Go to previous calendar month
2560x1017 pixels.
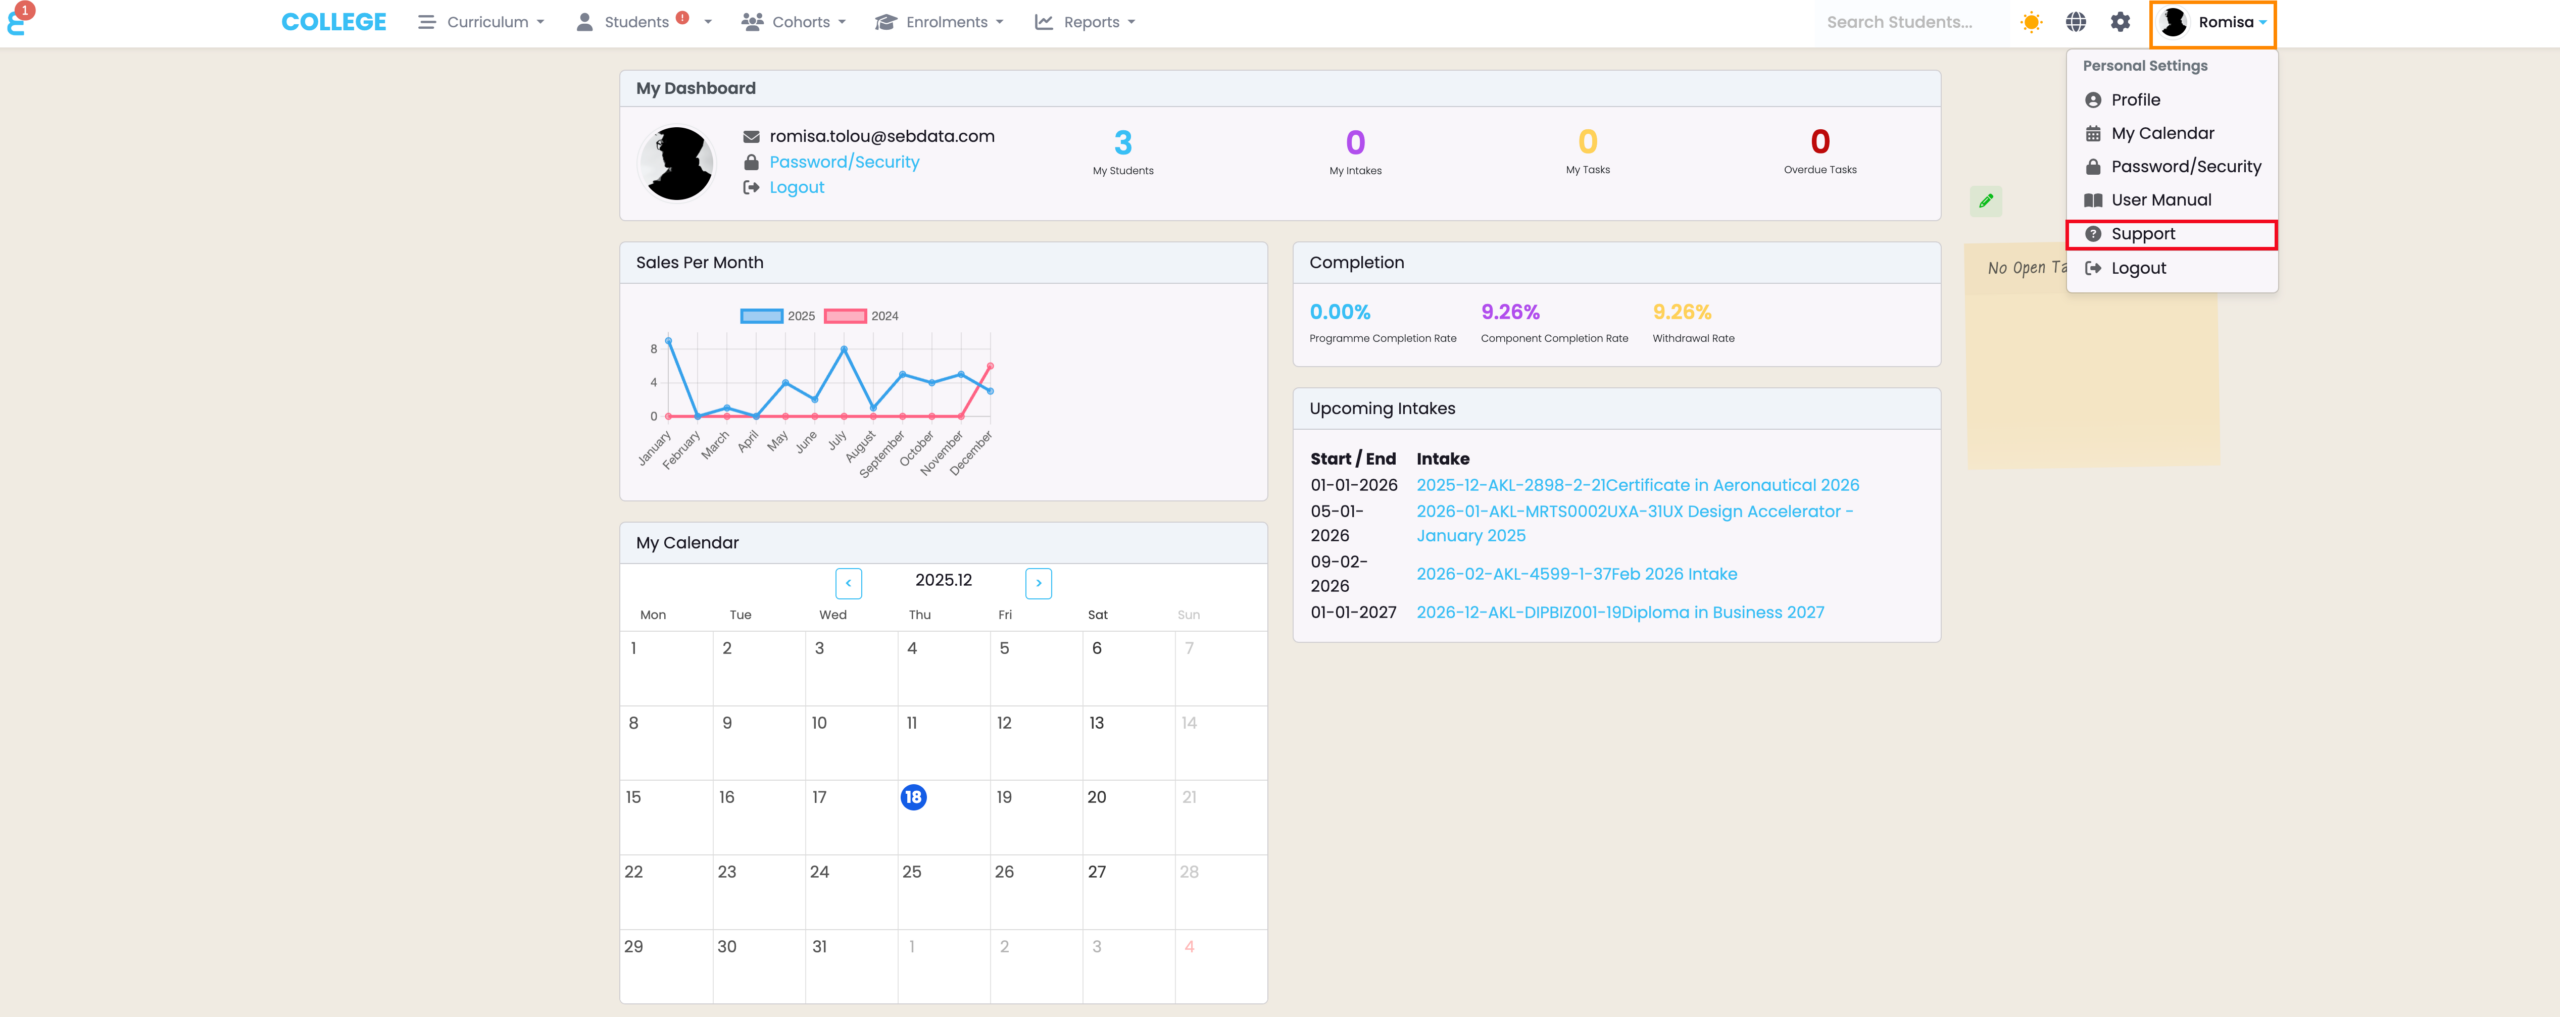coord(848,582)
